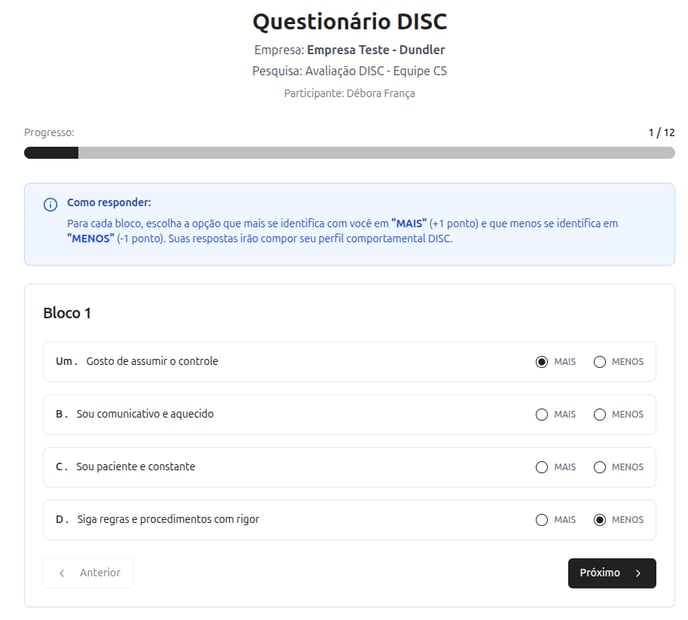
Task: Mark MENOS for Sou paciente e constante
Action: pos(600,467)
